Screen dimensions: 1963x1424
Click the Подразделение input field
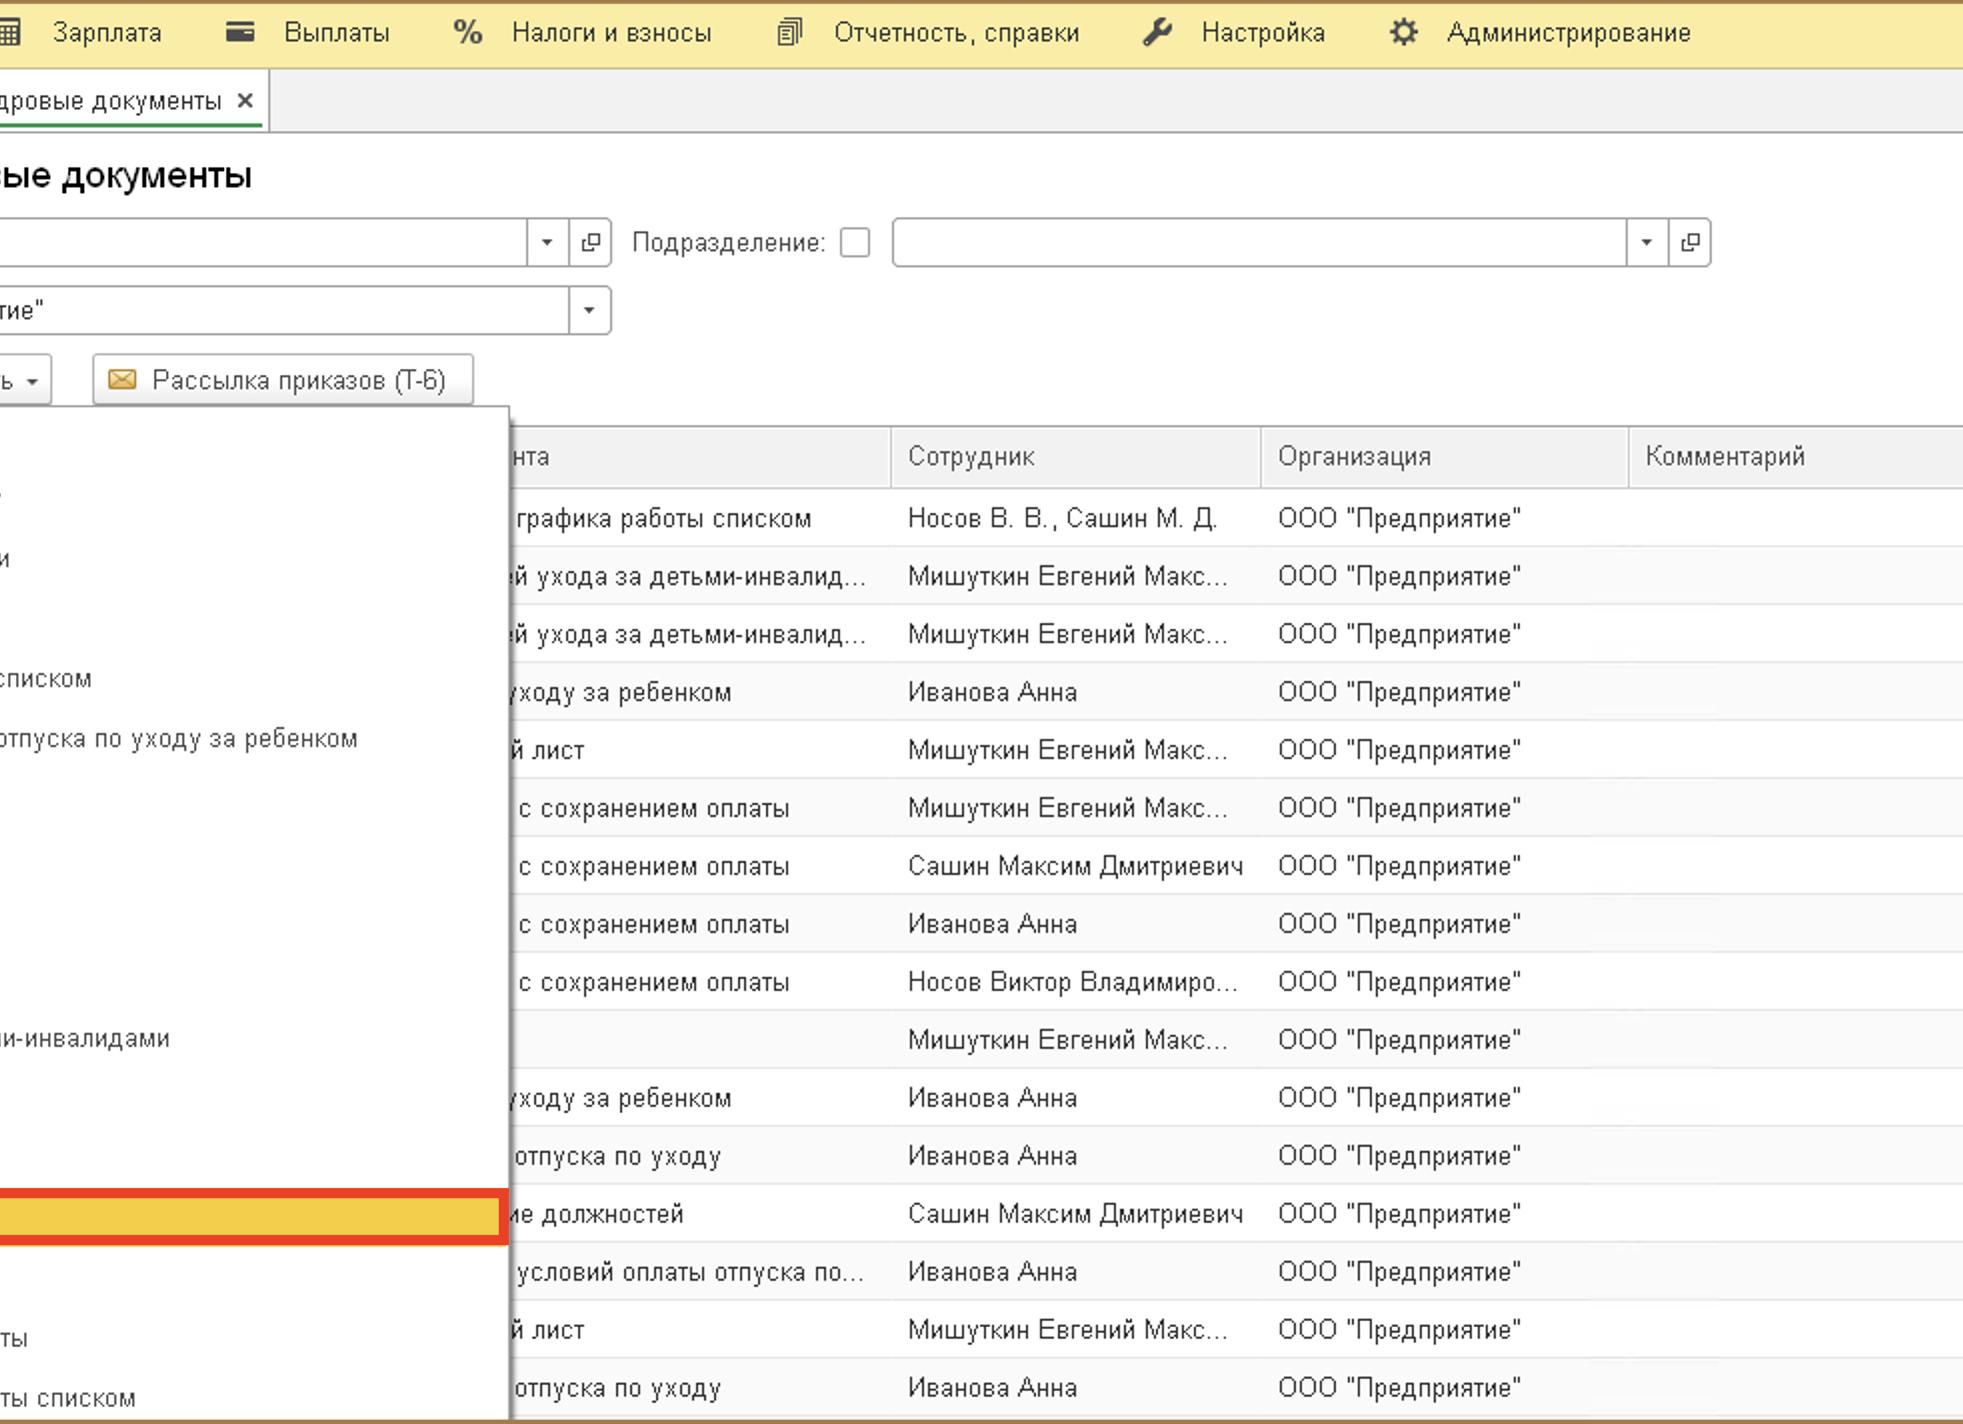1259,242
